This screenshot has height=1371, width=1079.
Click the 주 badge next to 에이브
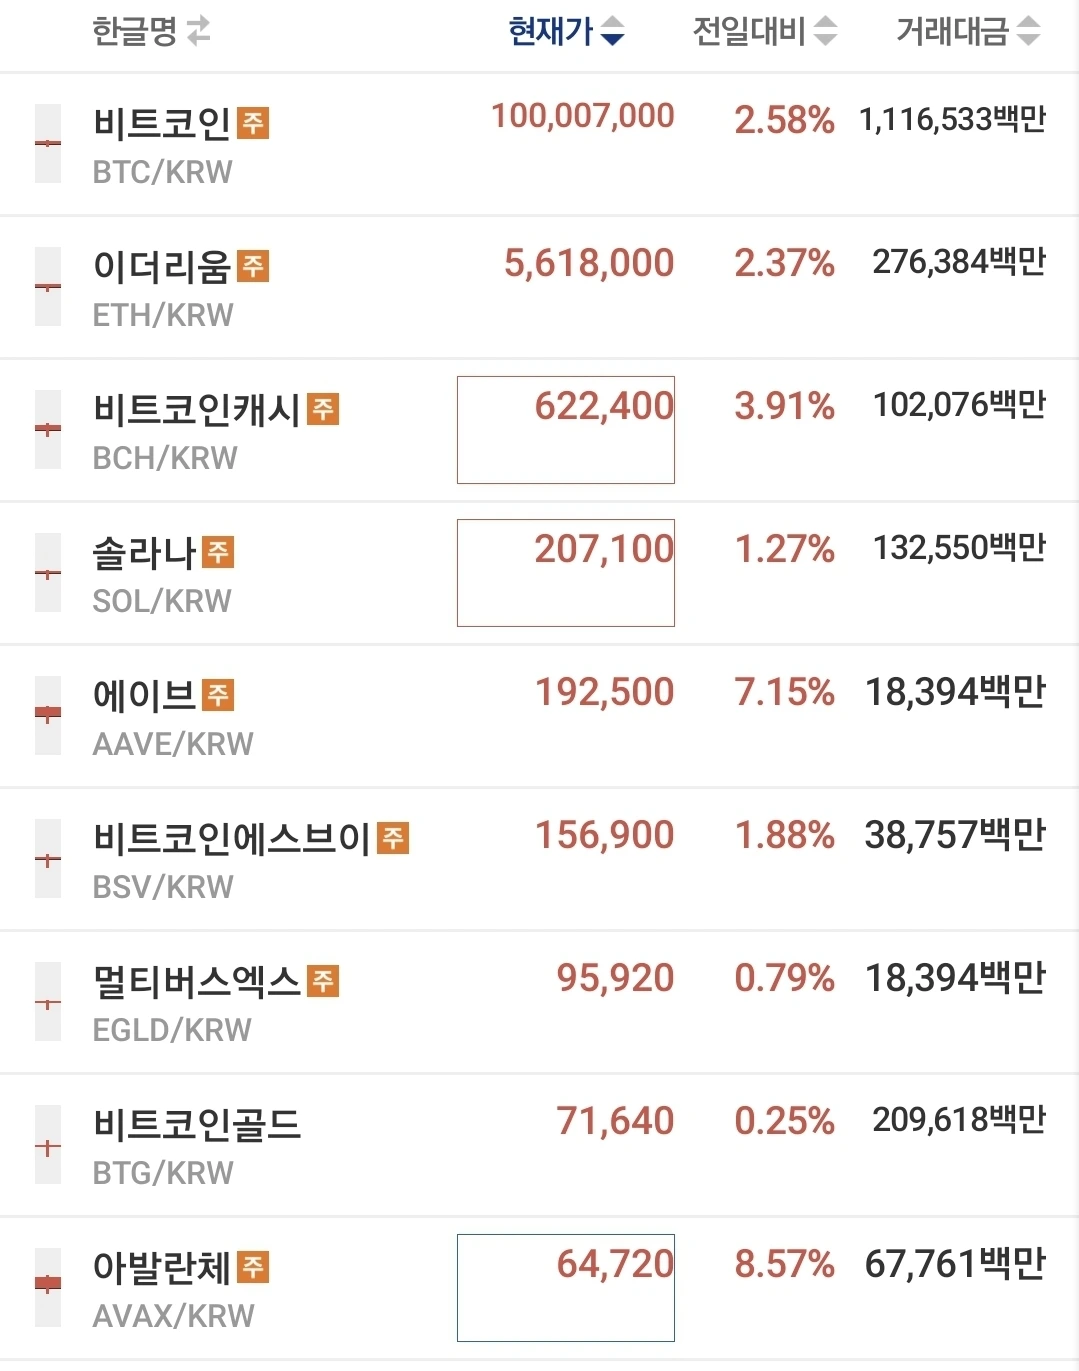(x=218, y=695)
